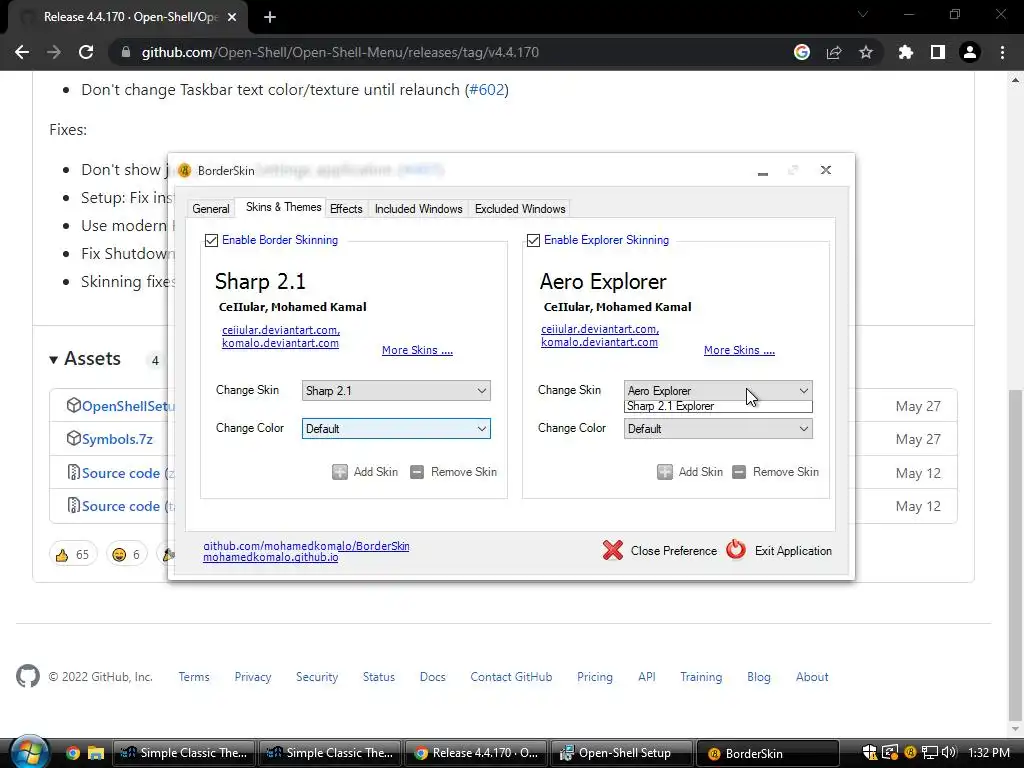The height and width of the screenshot is (768, 1024).
Task: Bookmark this page with the star icon
Action: pos(866,52)
